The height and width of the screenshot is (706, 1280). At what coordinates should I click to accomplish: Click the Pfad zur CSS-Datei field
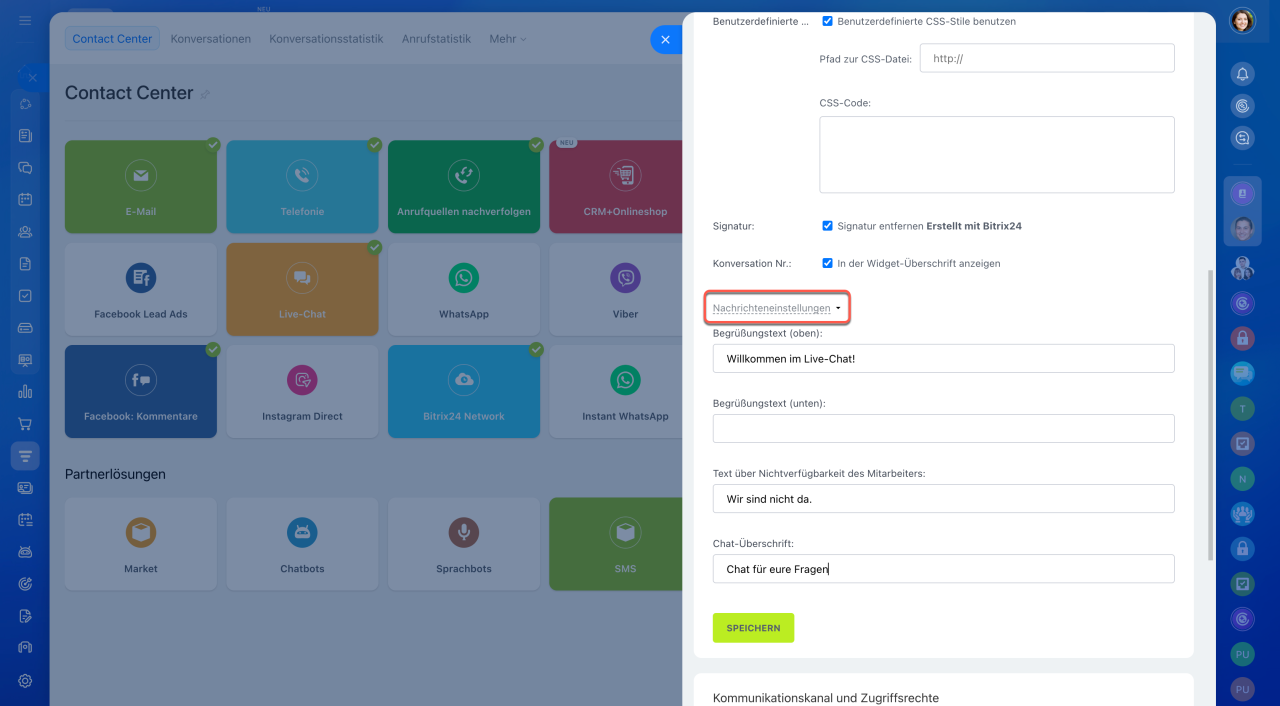(1046, 58)
